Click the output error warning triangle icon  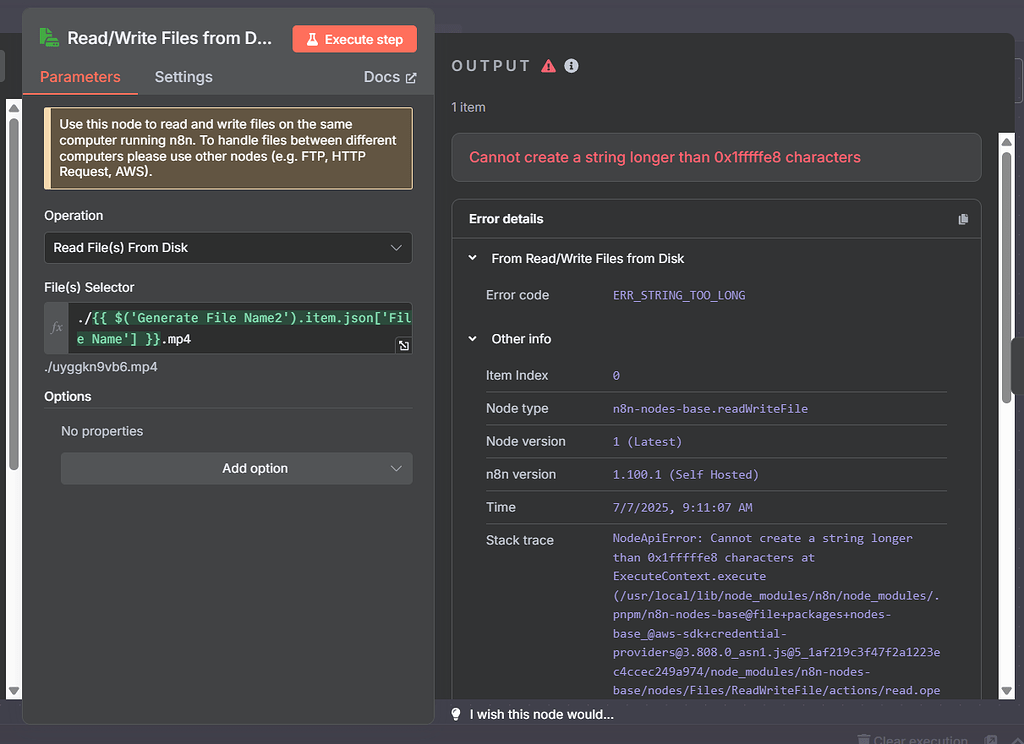pos(548,66)
